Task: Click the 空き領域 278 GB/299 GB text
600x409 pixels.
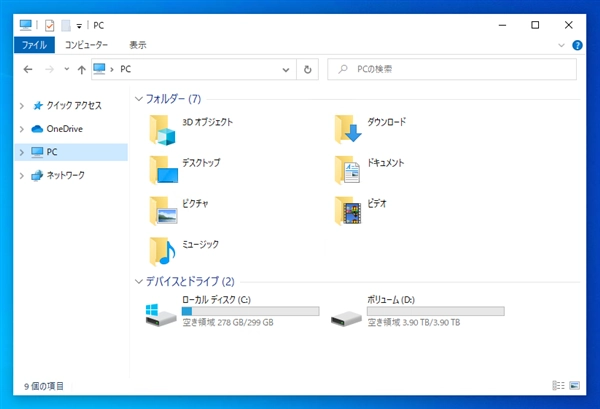Action: tap(228, 323)
